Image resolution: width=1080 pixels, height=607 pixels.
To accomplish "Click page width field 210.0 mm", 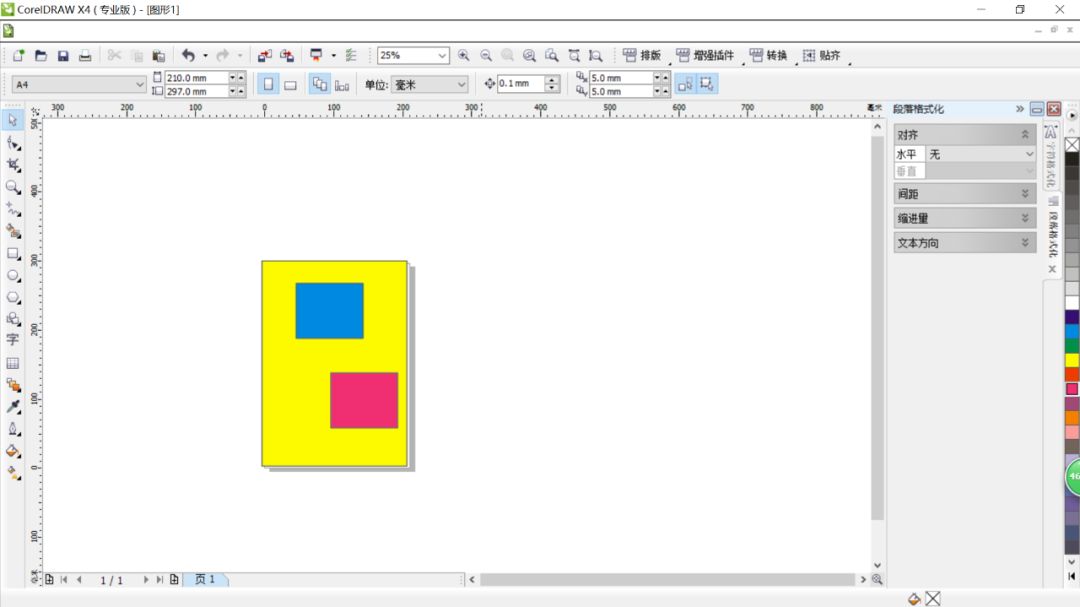I will 196,78.
